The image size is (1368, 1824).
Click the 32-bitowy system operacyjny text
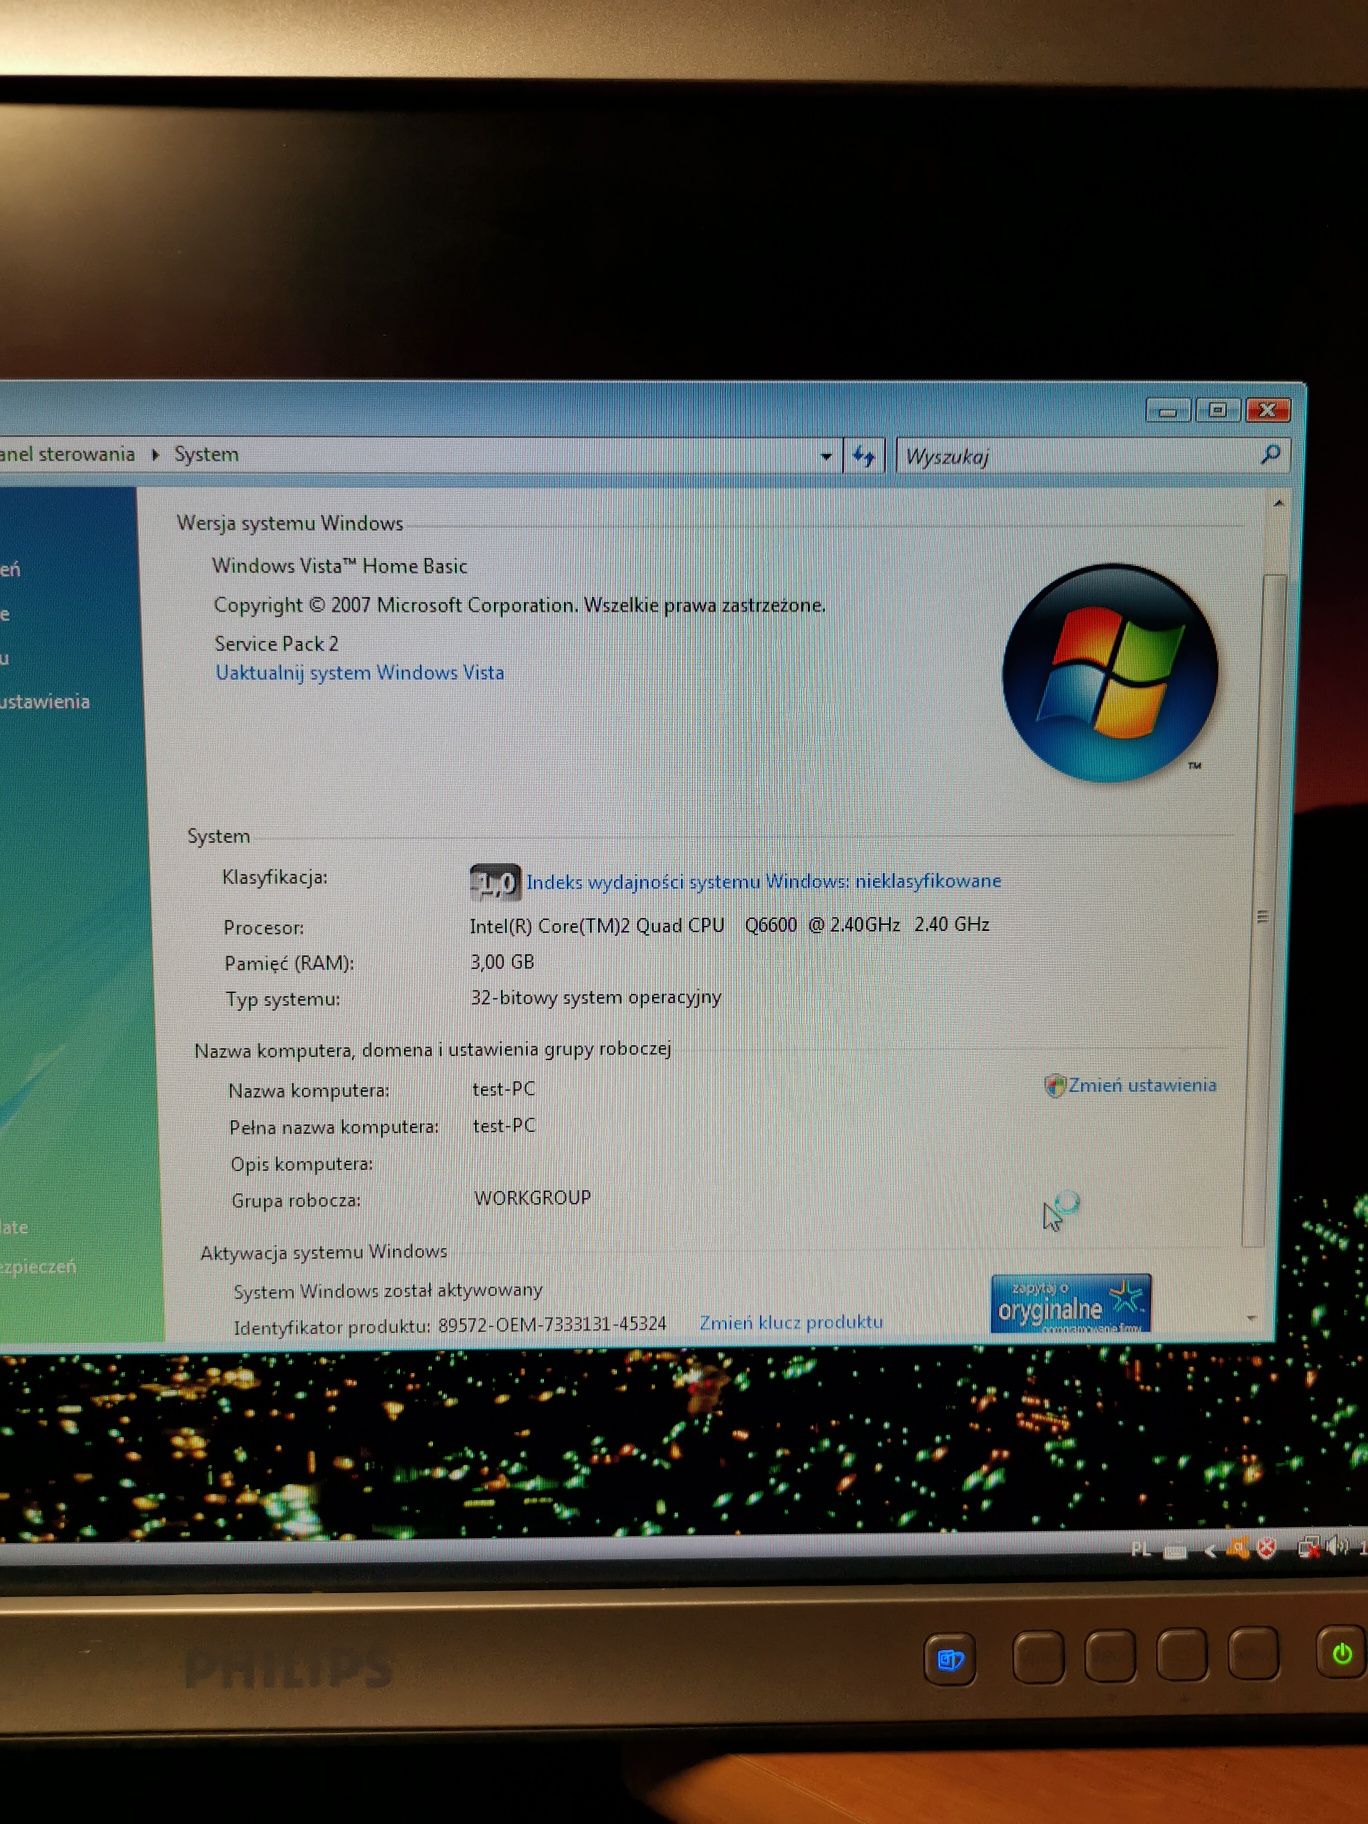596,998
